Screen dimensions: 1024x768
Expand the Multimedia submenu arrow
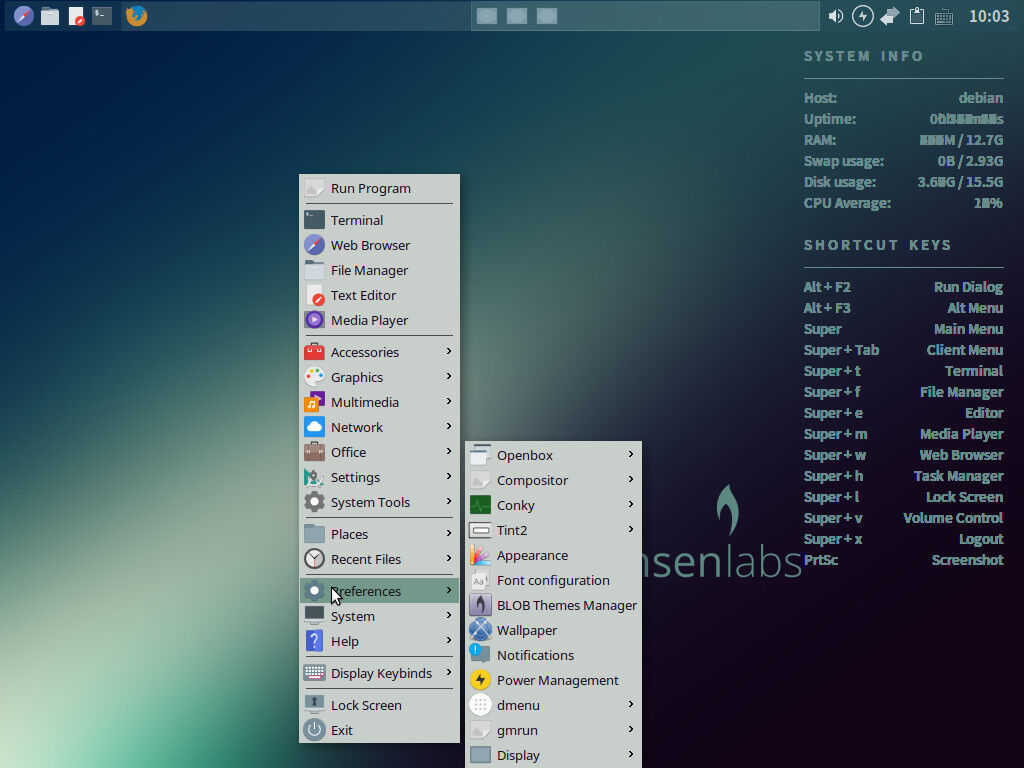(449, 401)
